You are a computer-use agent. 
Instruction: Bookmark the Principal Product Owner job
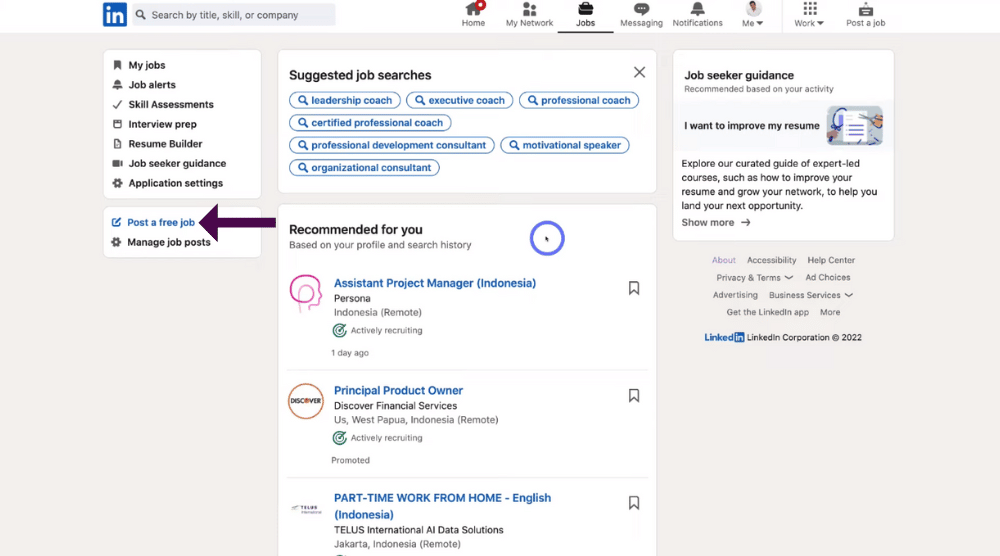[x=634, y=395]
